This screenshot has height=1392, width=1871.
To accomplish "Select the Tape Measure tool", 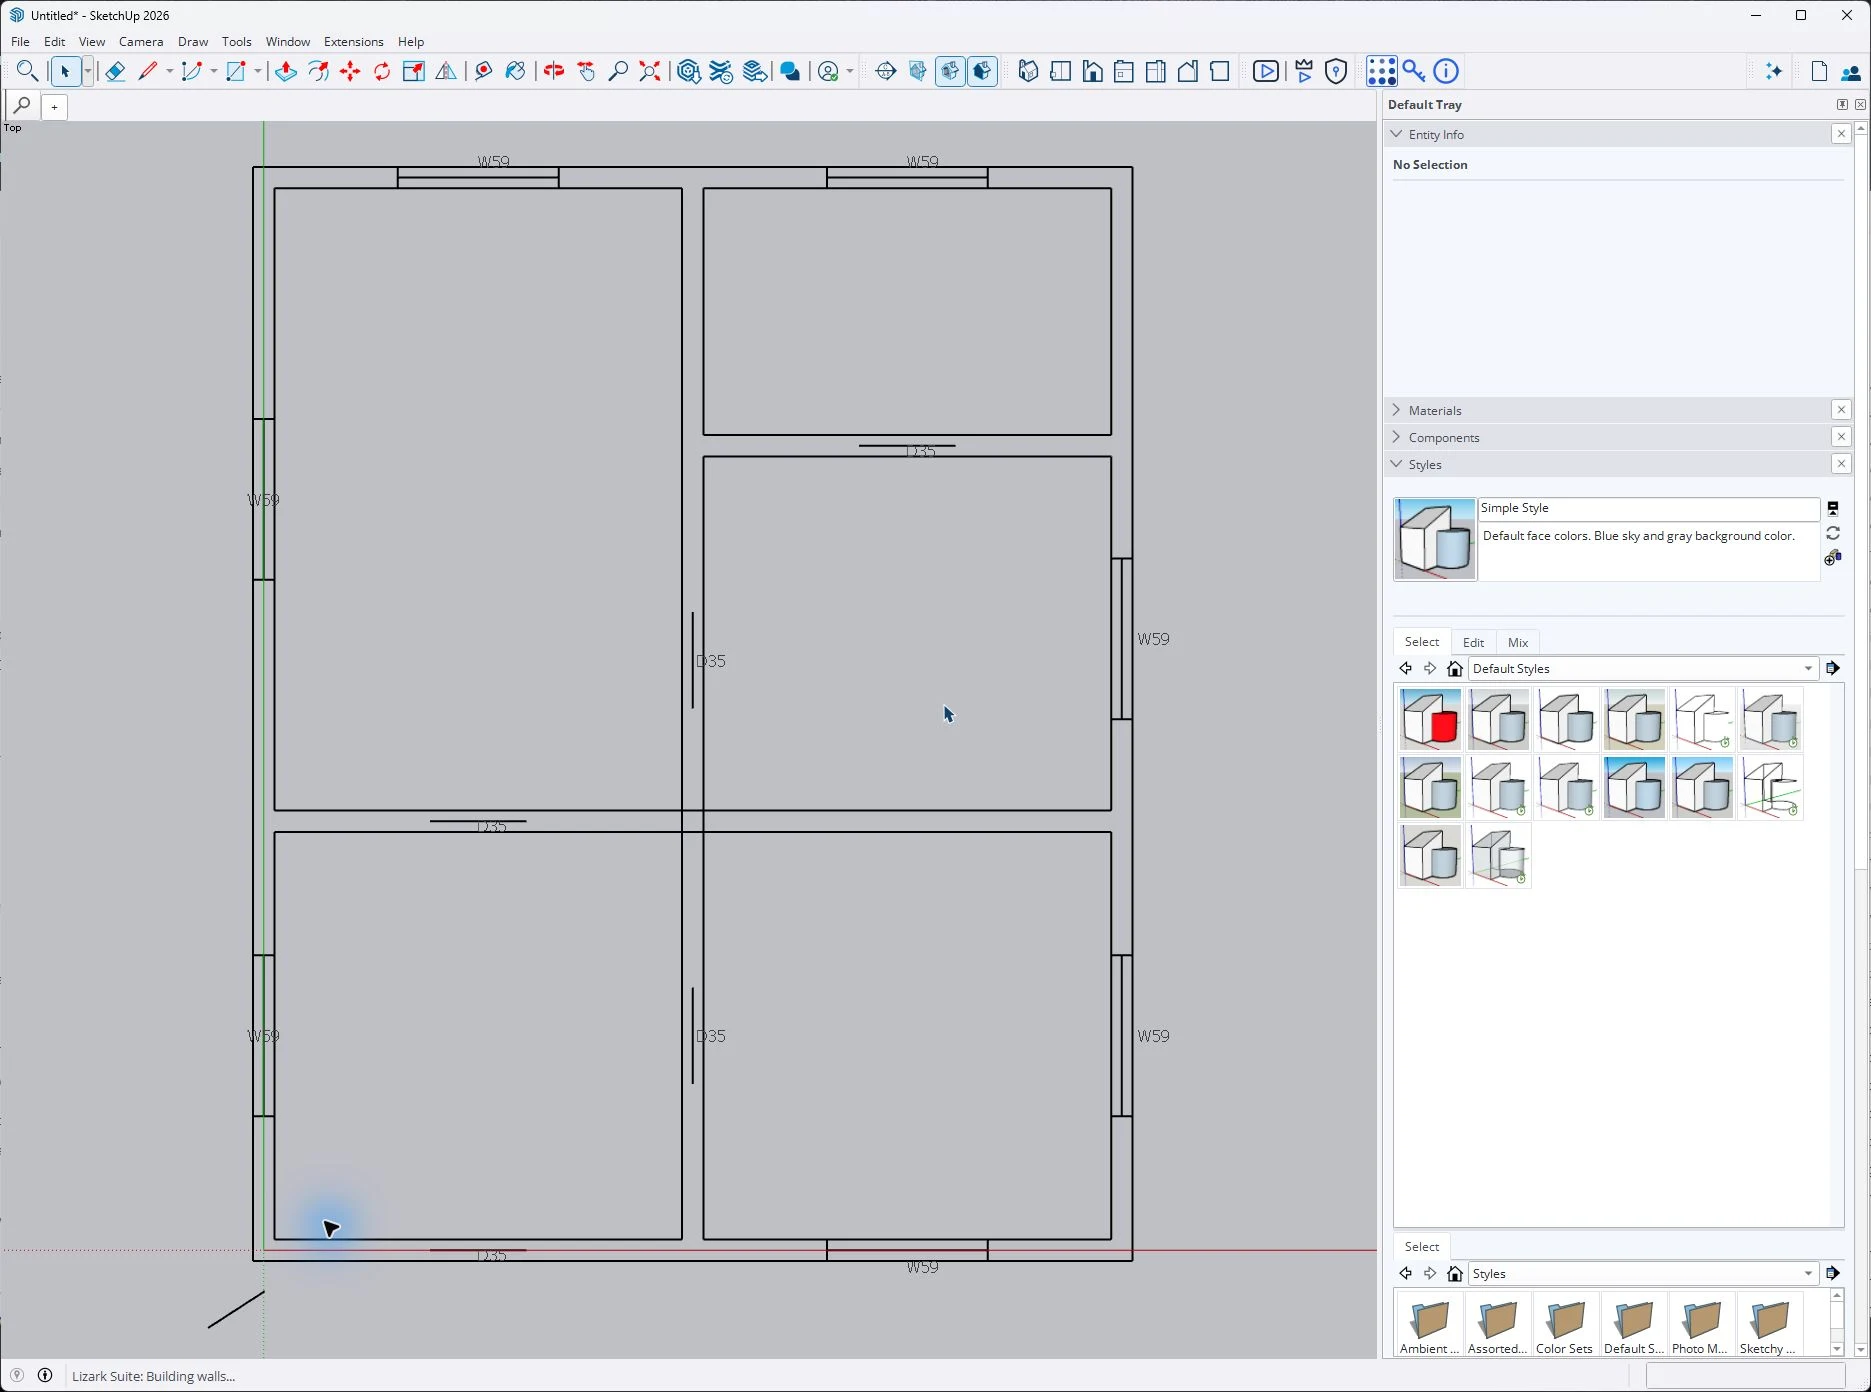I will (483, 71).
